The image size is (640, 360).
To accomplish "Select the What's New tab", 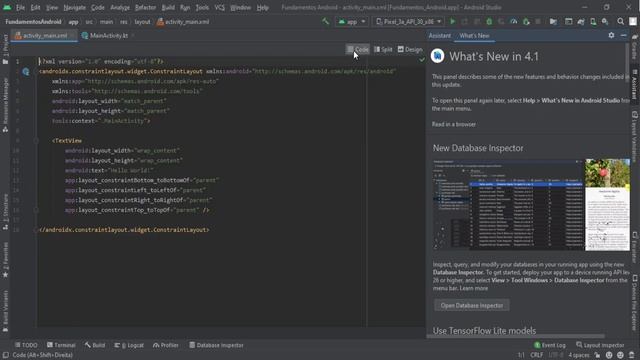I will tap(474, 36).
